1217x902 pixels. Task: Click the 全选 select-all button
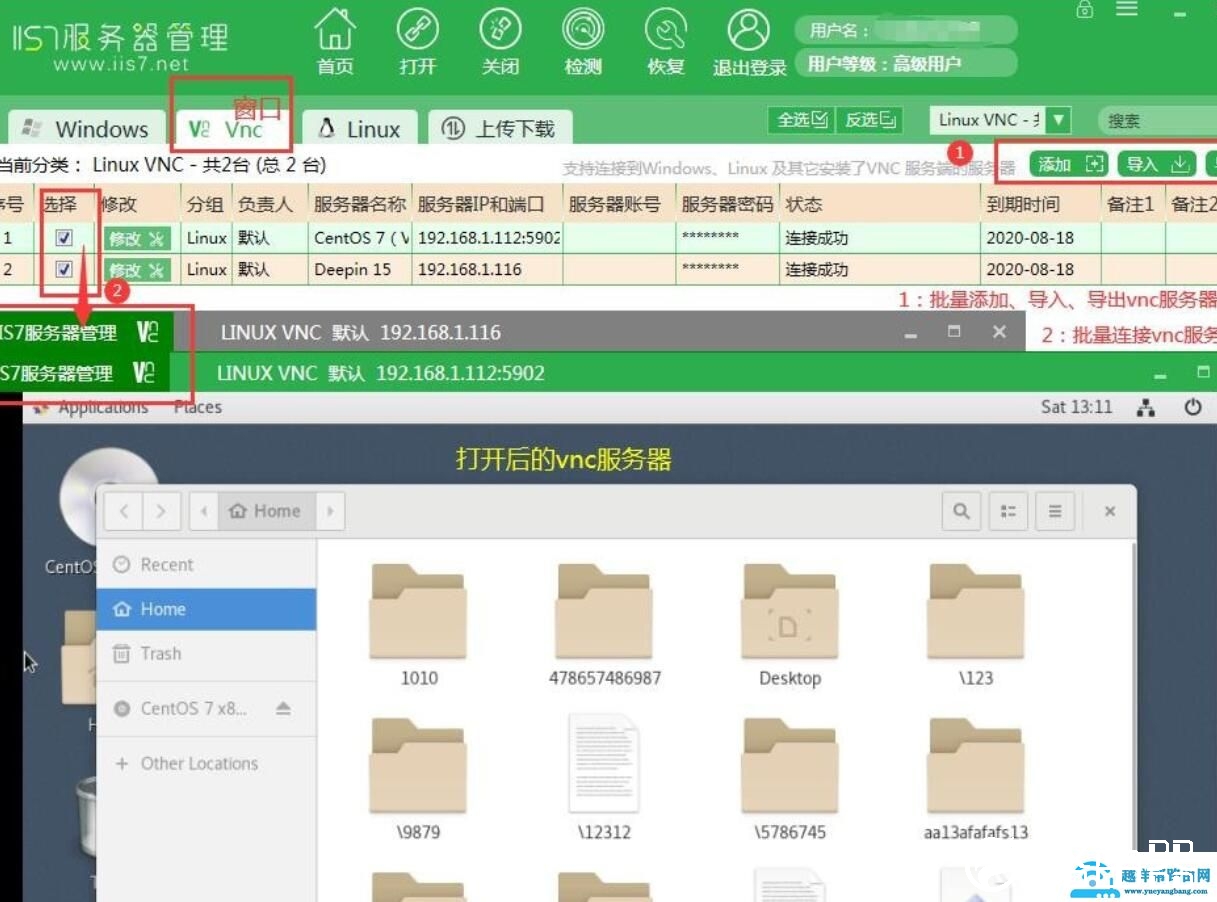(x=802, y=120)
